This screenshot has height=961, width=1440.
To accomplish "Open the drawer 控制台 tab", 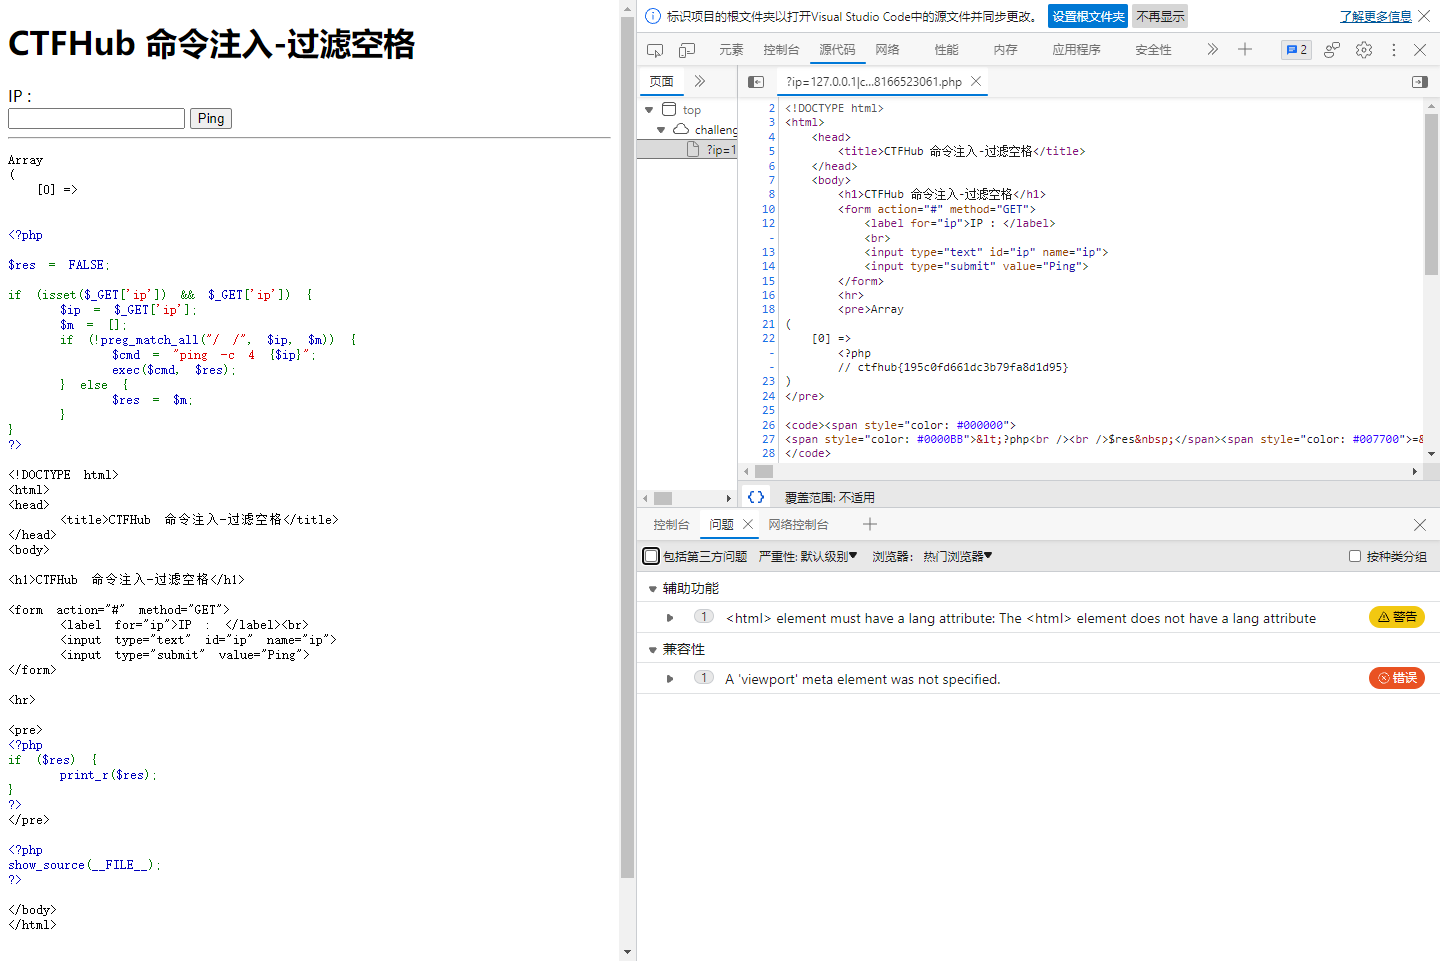I will coord(671,525).
